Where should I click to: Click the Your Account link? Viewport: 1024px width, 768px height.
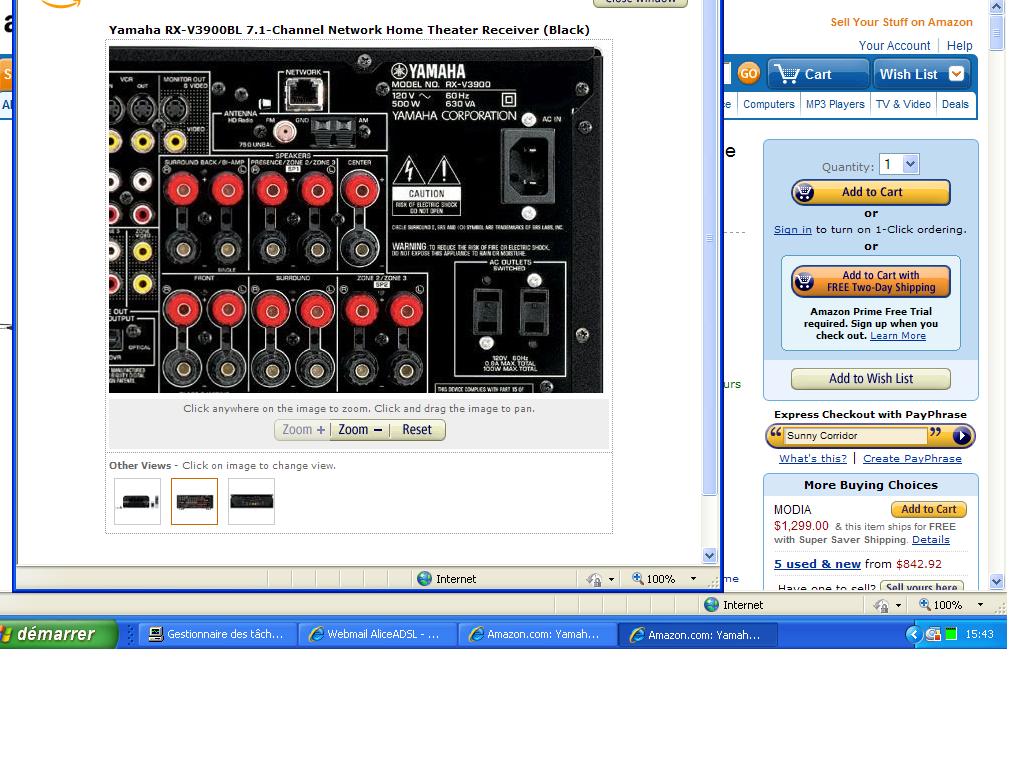point(894,46)
